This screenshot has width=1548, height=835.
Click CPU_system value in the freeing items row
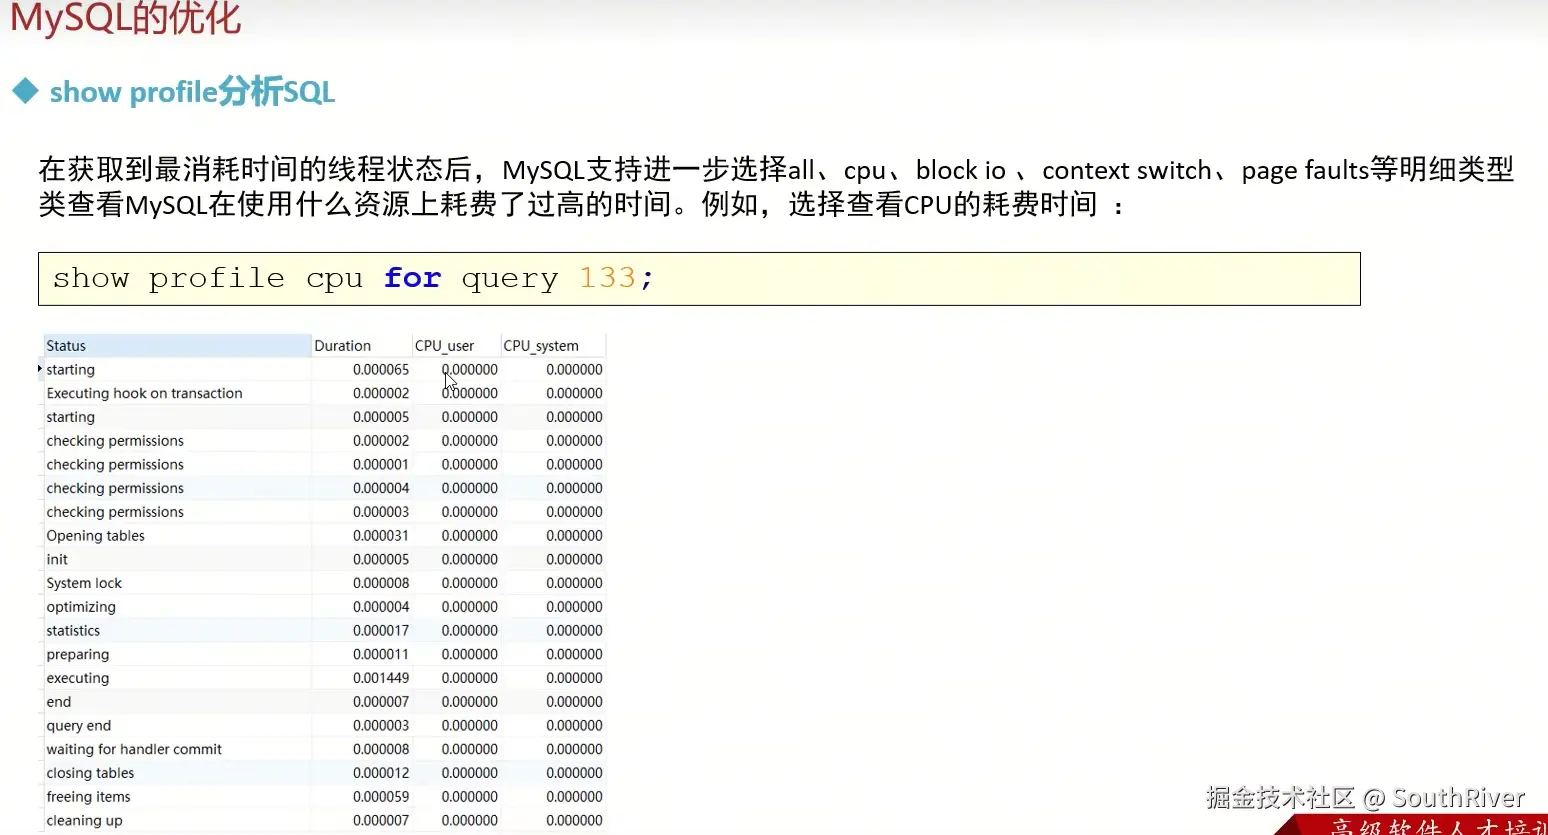[574, 797]
